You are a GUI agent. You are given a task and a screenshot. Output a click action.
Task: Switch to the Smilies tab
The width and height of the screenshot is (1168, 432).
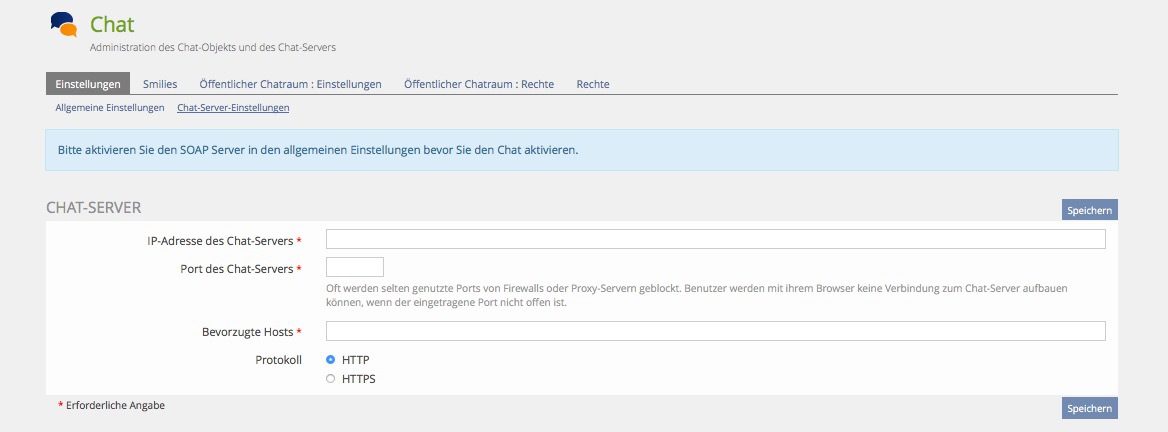click(x=160, y=84)
